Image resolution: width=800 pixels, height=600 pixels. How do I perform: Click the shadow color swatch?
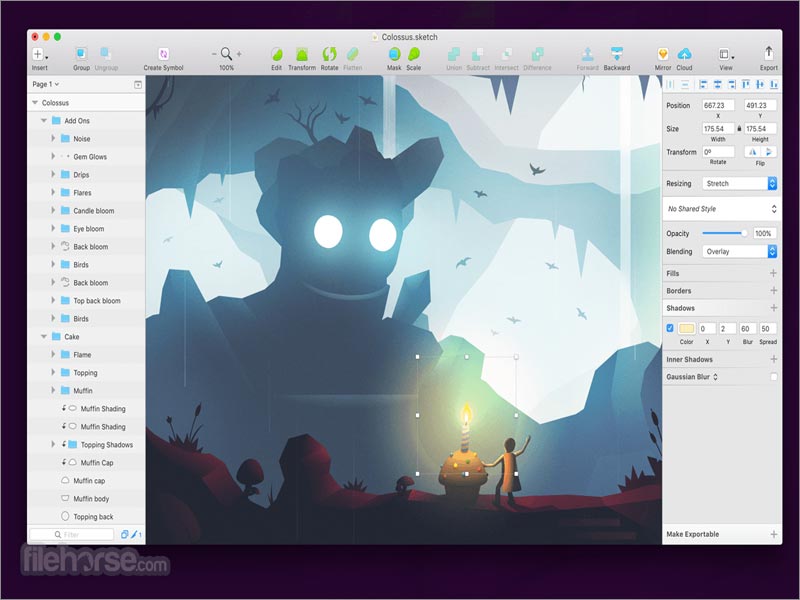click(x=686, y=328)
